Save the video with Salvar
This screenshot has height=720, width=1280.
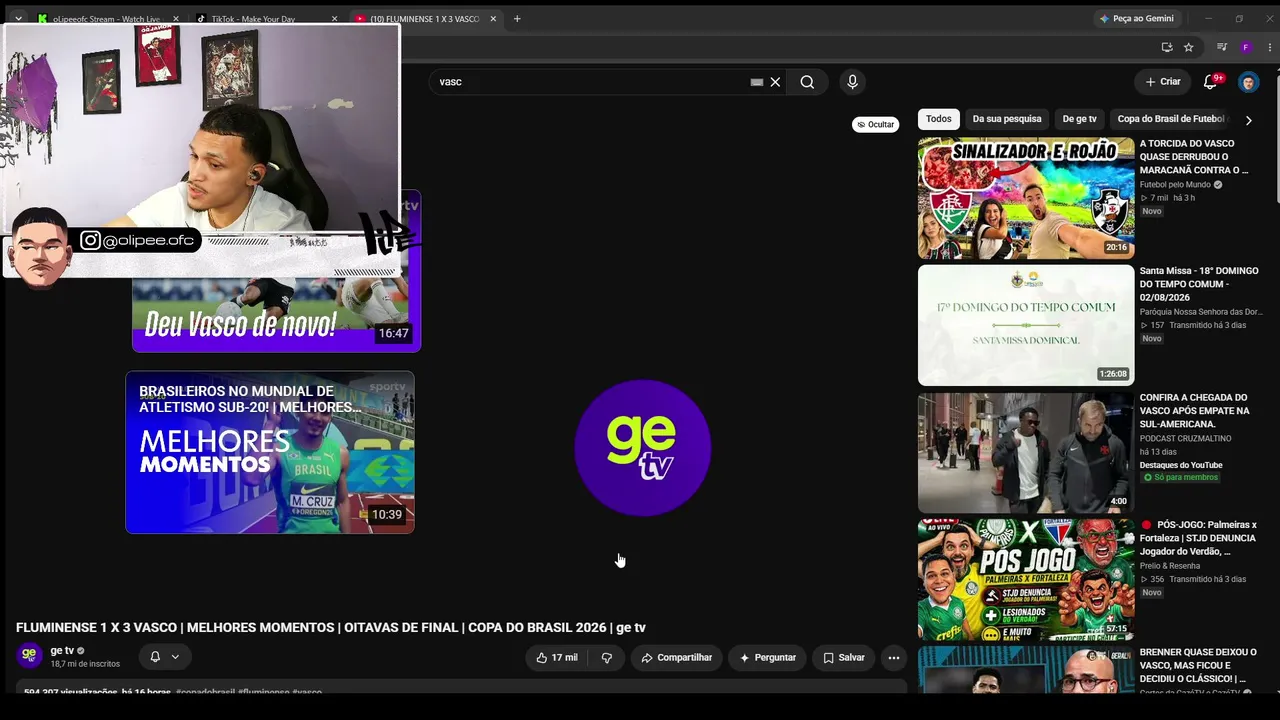coord(844,658)
